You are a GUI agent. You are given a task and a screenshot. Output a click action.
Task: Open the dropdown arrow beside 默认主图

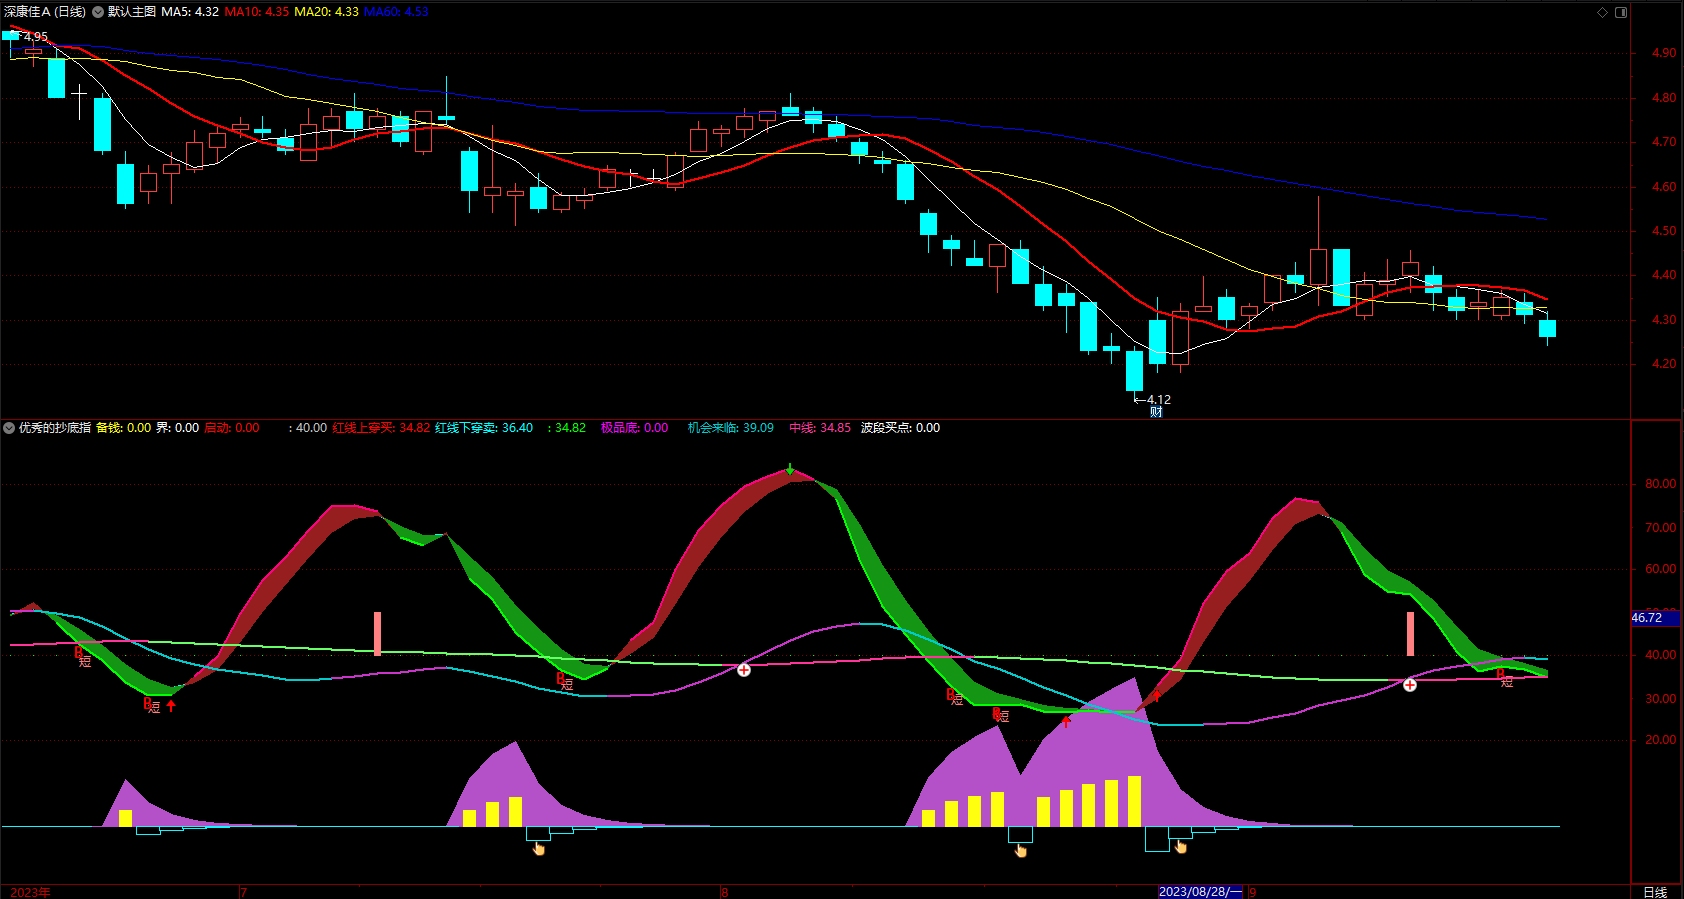pyautogui.click(x=98, y=12)
